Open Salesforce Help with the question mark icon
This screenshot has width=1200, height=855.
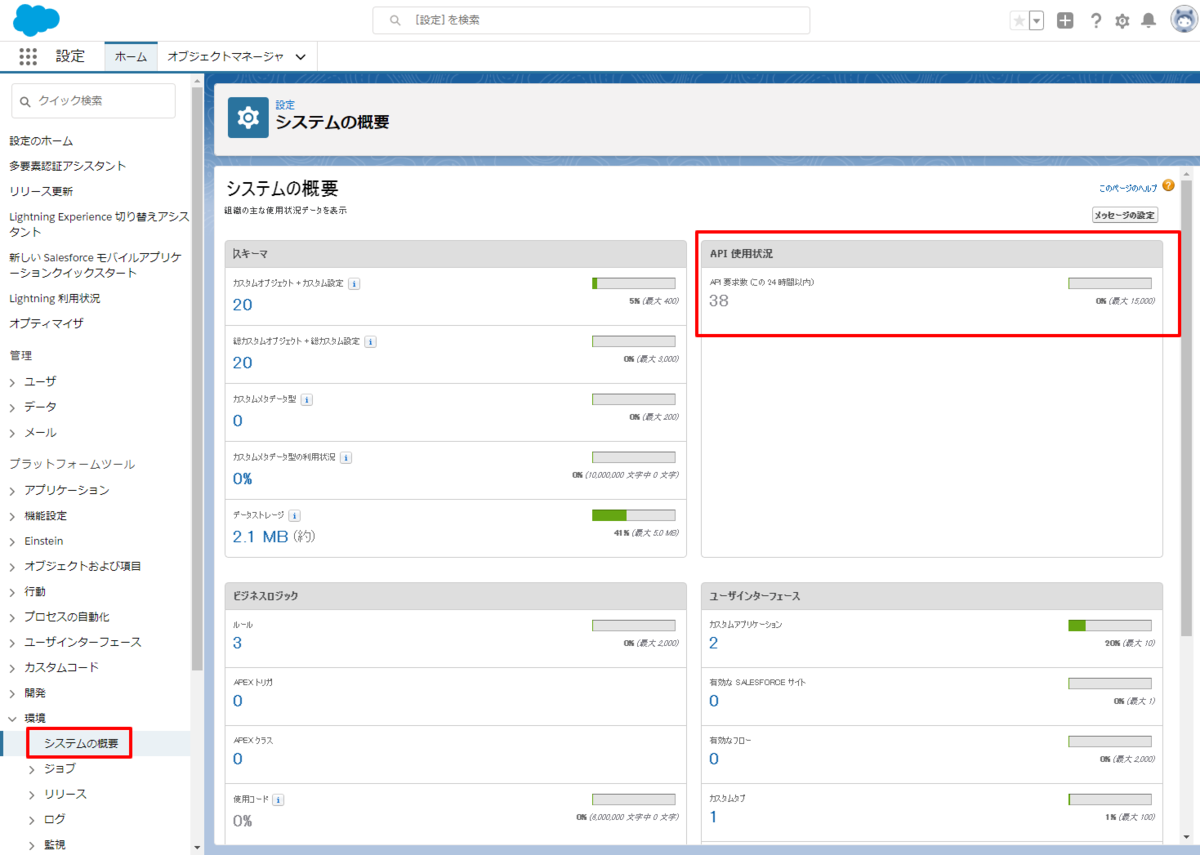[x=1095, y=19]
